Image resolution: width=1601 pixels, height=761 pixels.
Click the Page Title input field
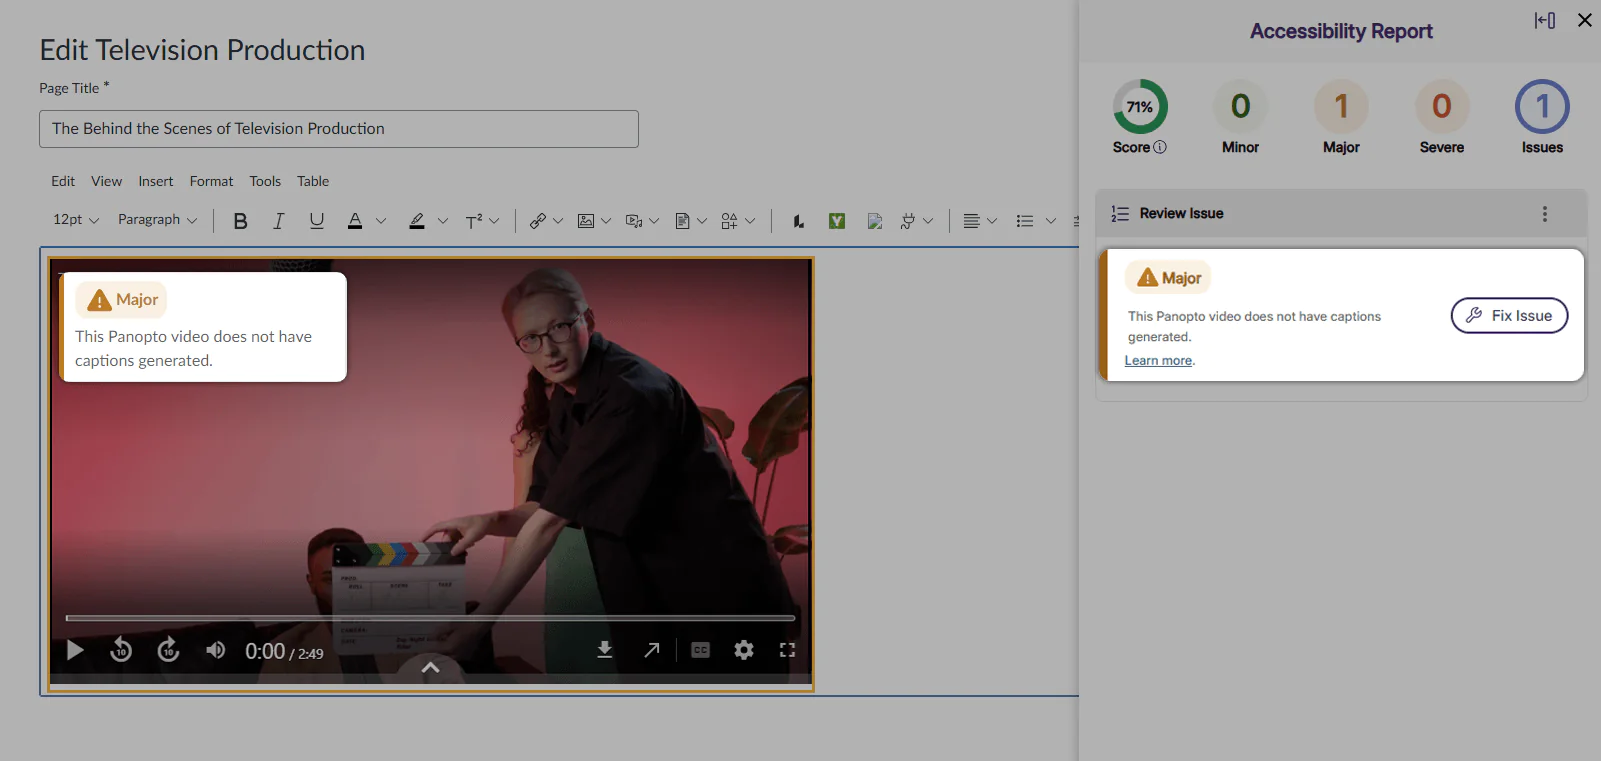(x=339, y=129)
